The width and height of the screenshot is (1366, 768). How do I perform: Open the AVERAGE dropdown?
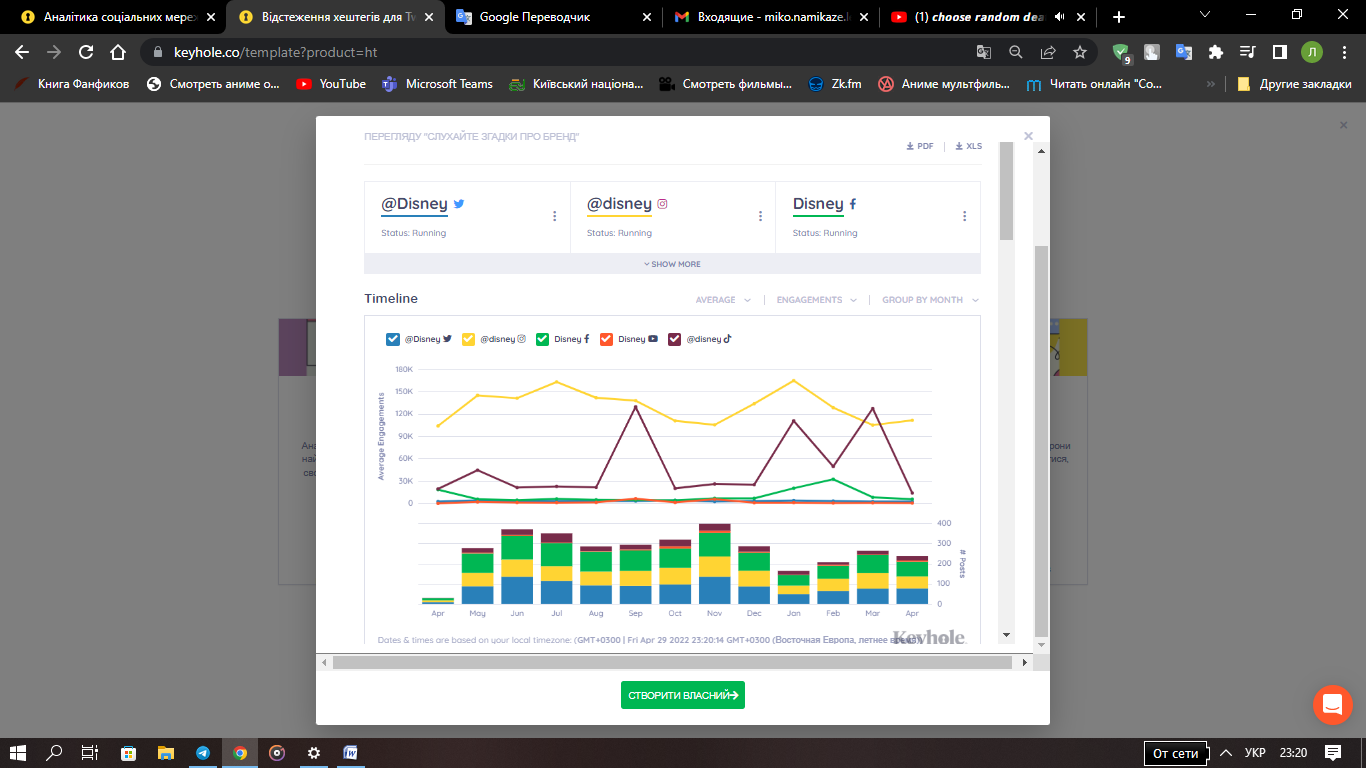pos(723,300)
